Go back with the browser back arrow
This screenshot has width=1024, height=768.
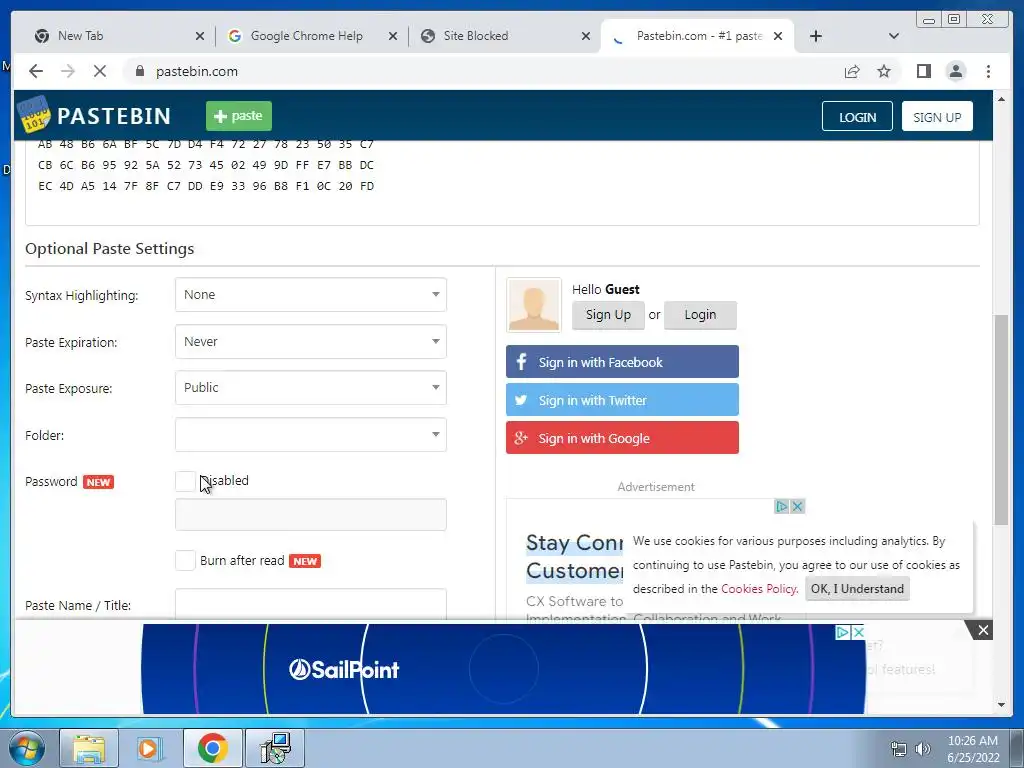click(x=36, y=71)
